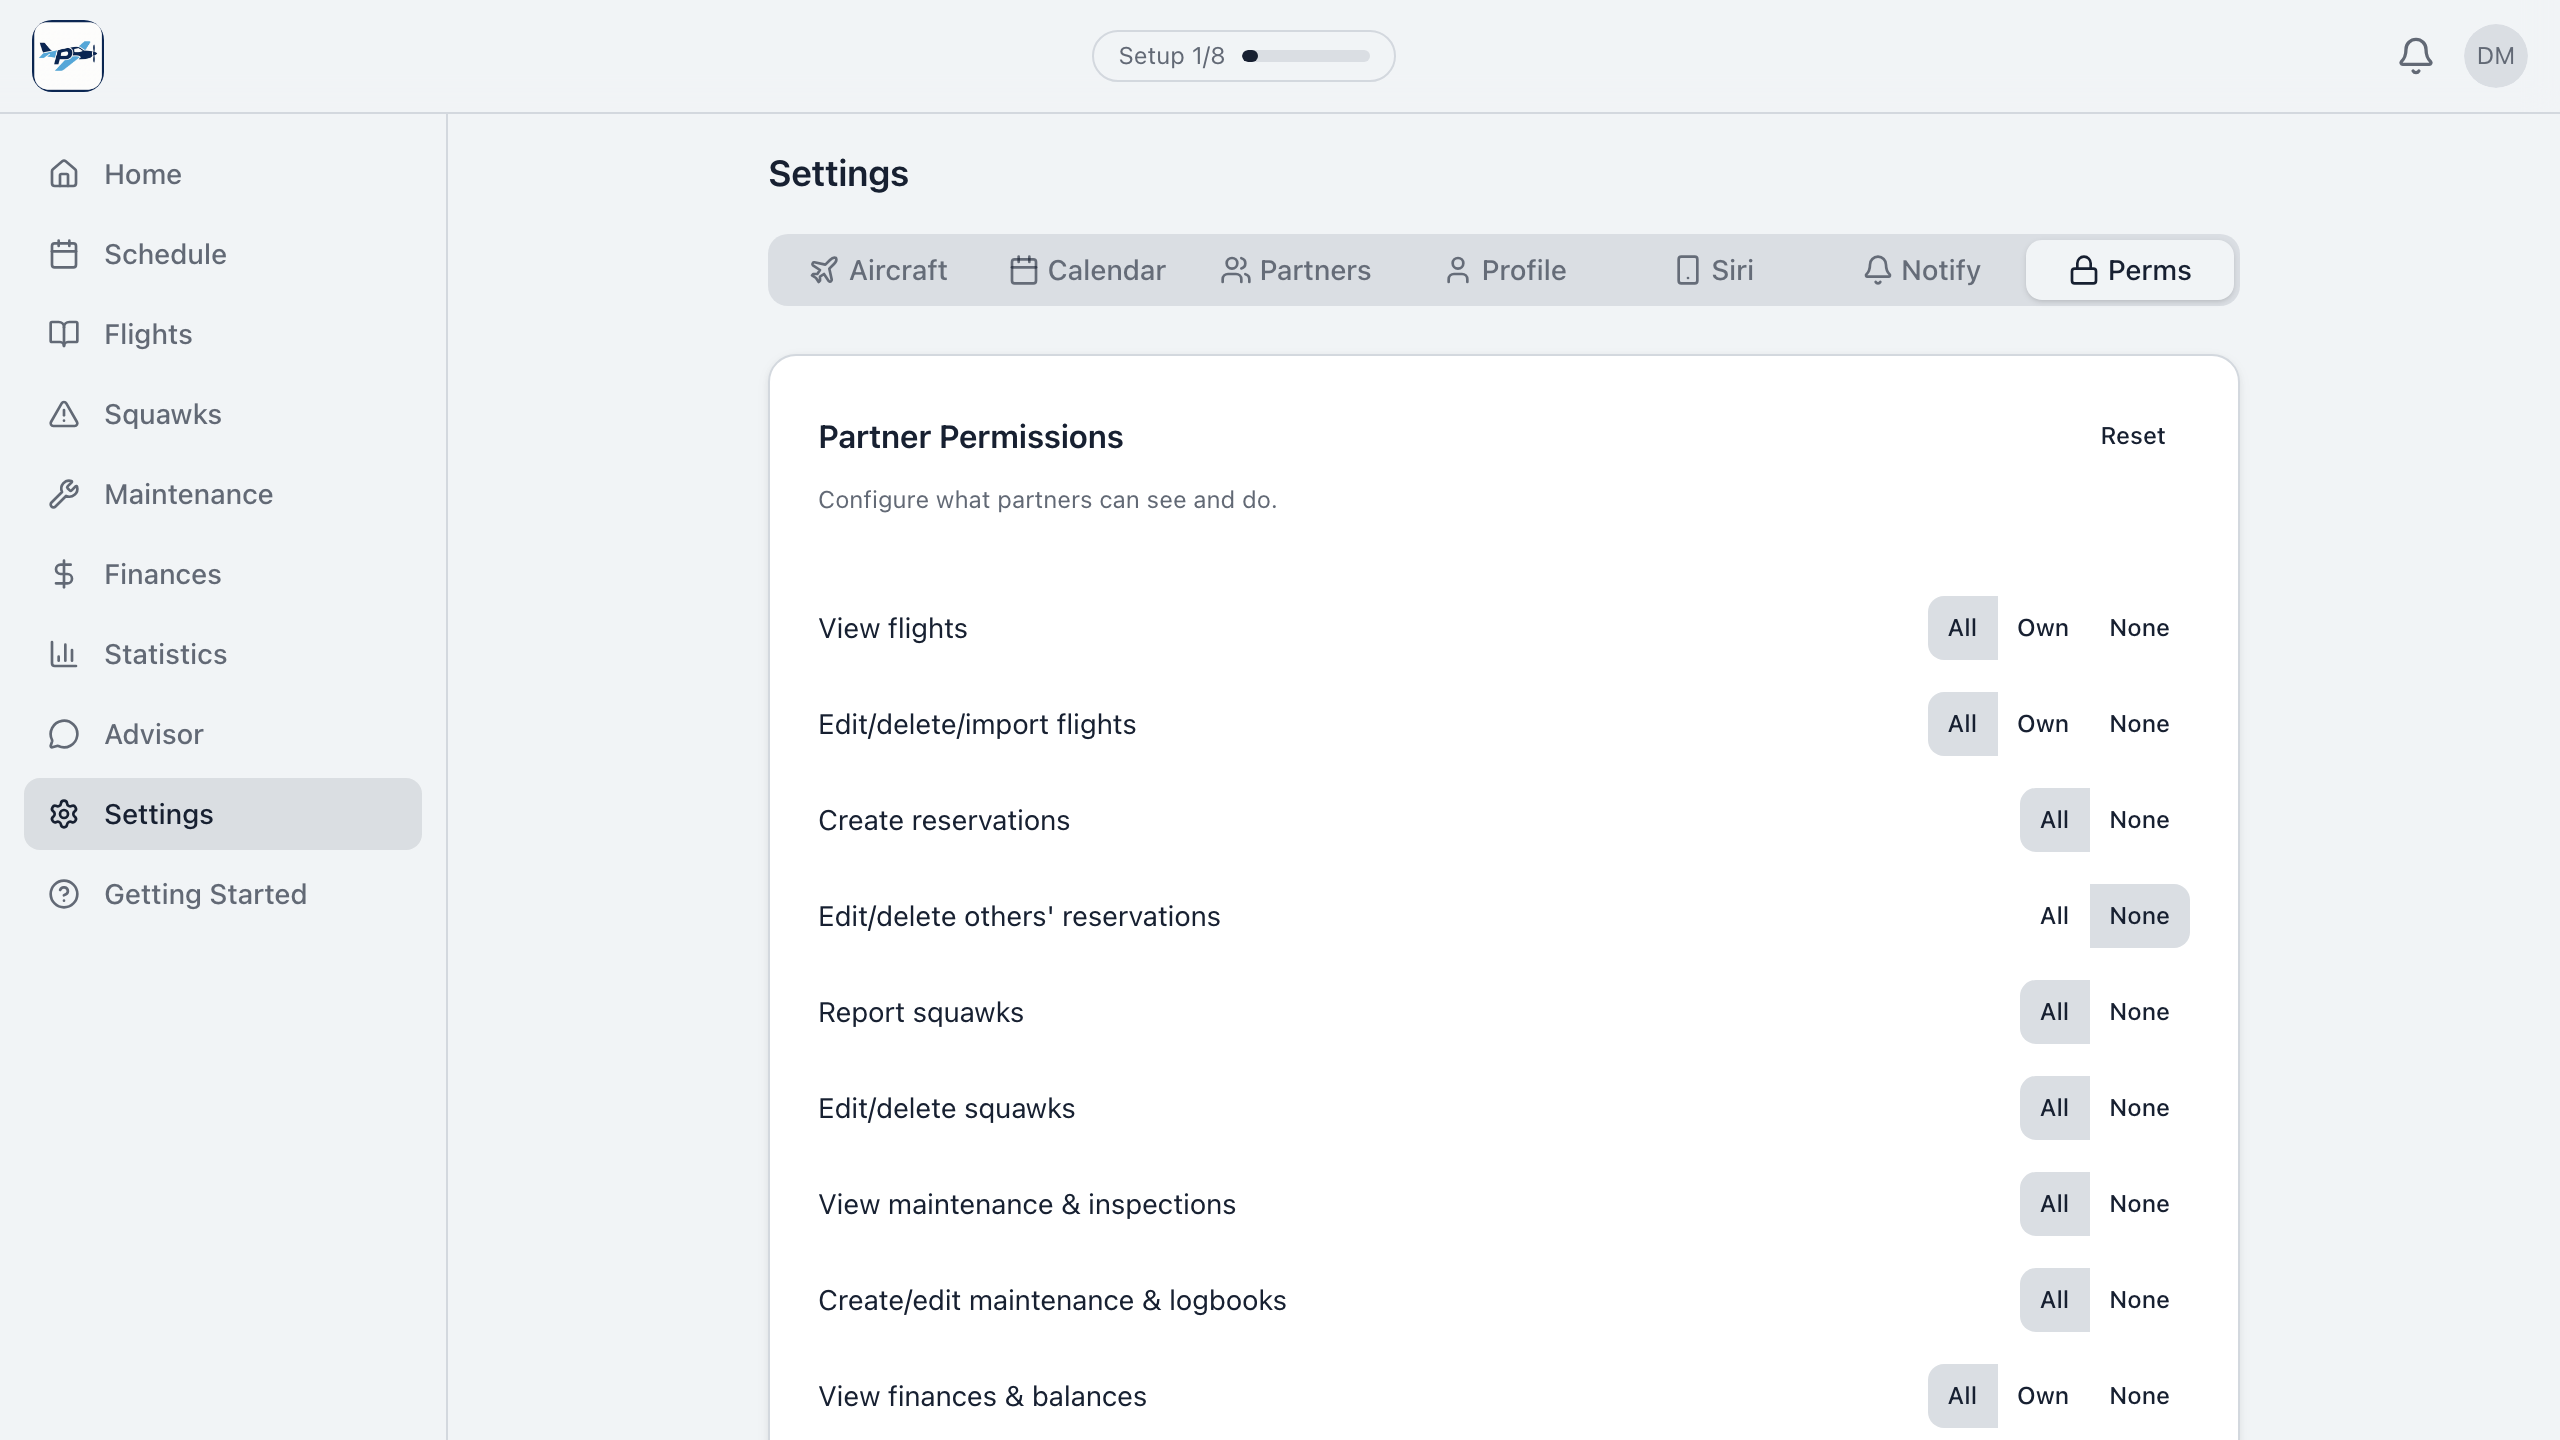Click the Partner Permissions heading
This screenshot has width=2560, height=1440.
click(970, 437)
